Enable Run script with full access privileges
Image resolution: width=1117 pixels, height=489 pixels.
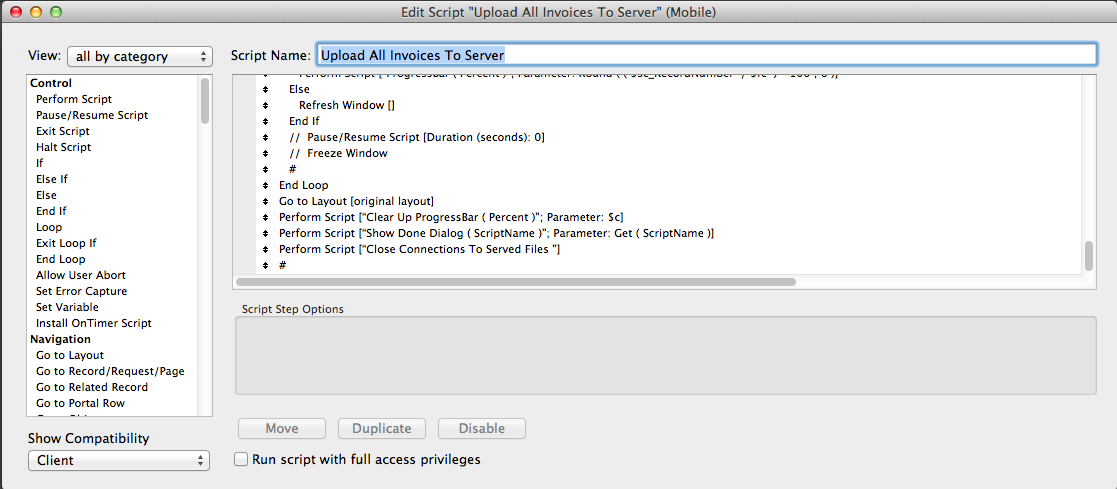coord(241,460)
